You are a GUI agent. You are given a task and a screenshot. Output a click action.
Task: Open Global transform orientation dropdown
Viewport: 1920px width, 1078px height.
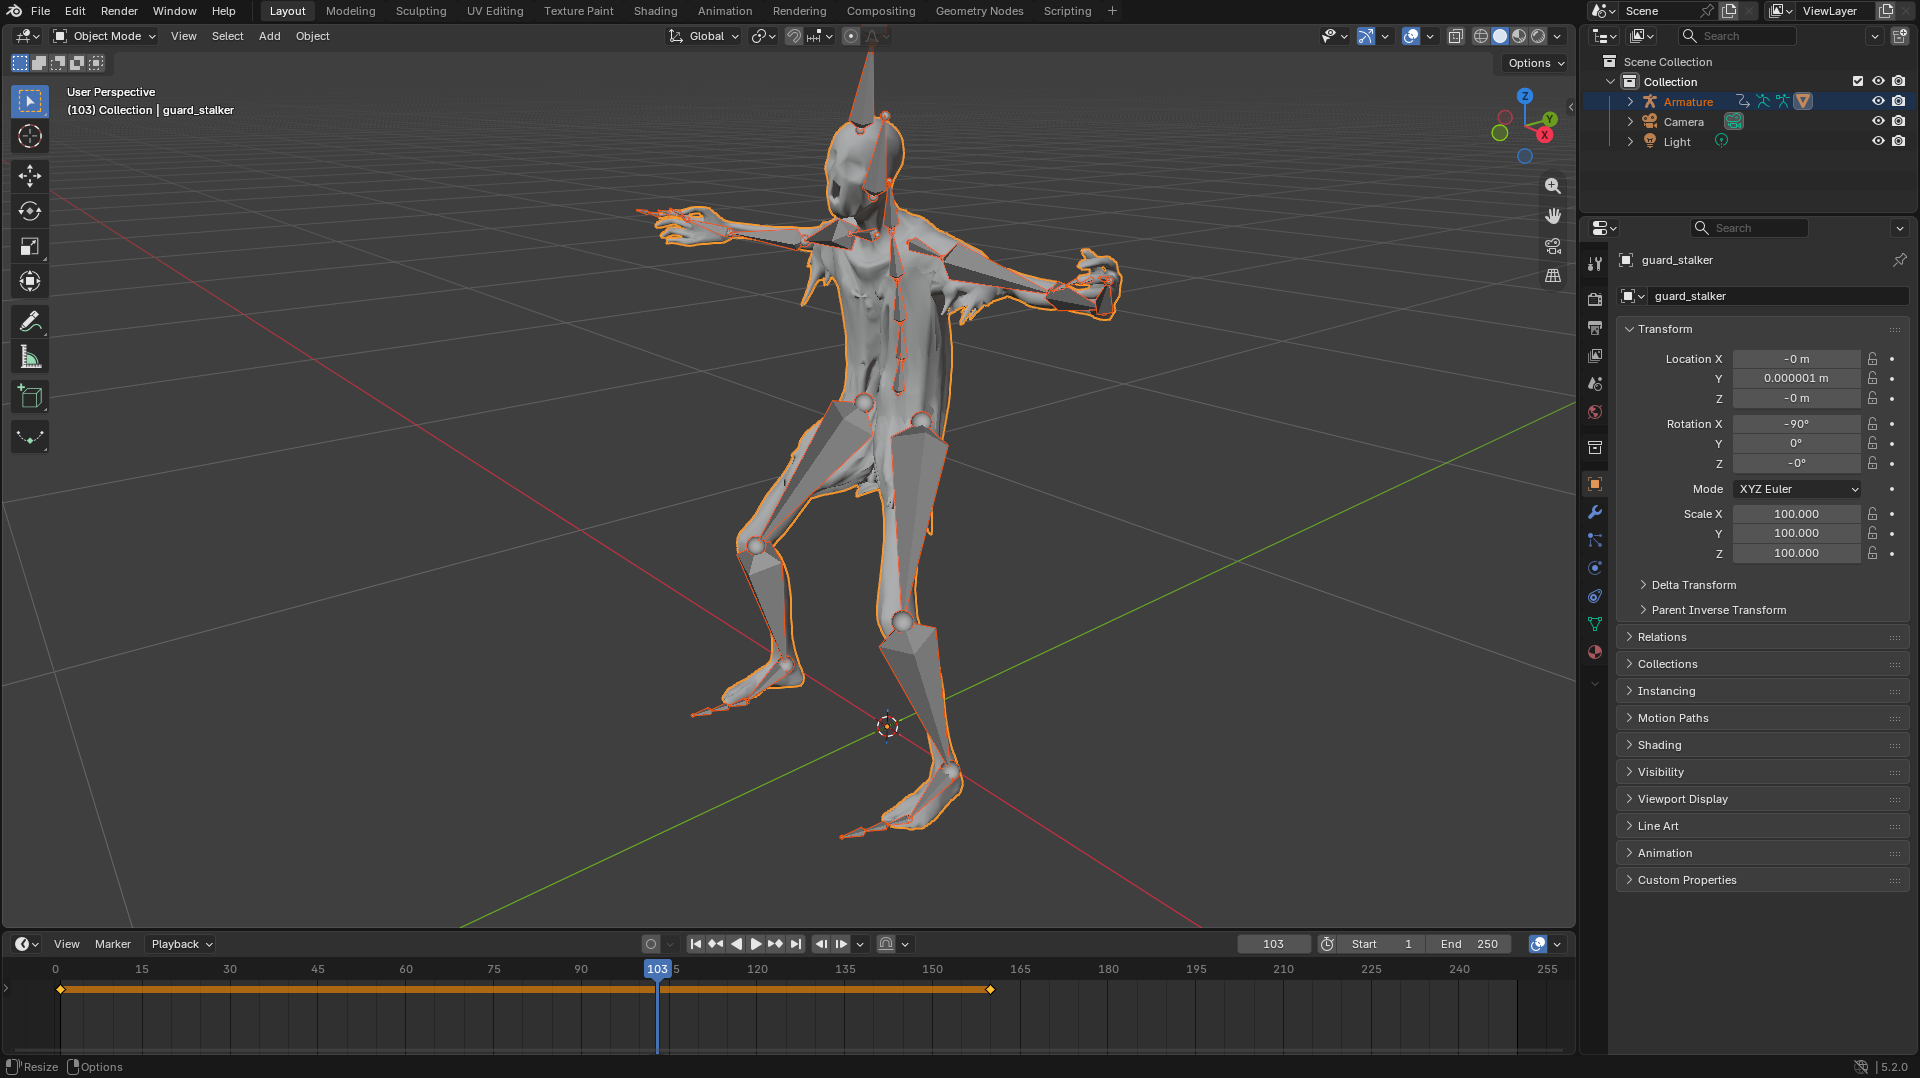pyautogui.click(x=704, y=36)
